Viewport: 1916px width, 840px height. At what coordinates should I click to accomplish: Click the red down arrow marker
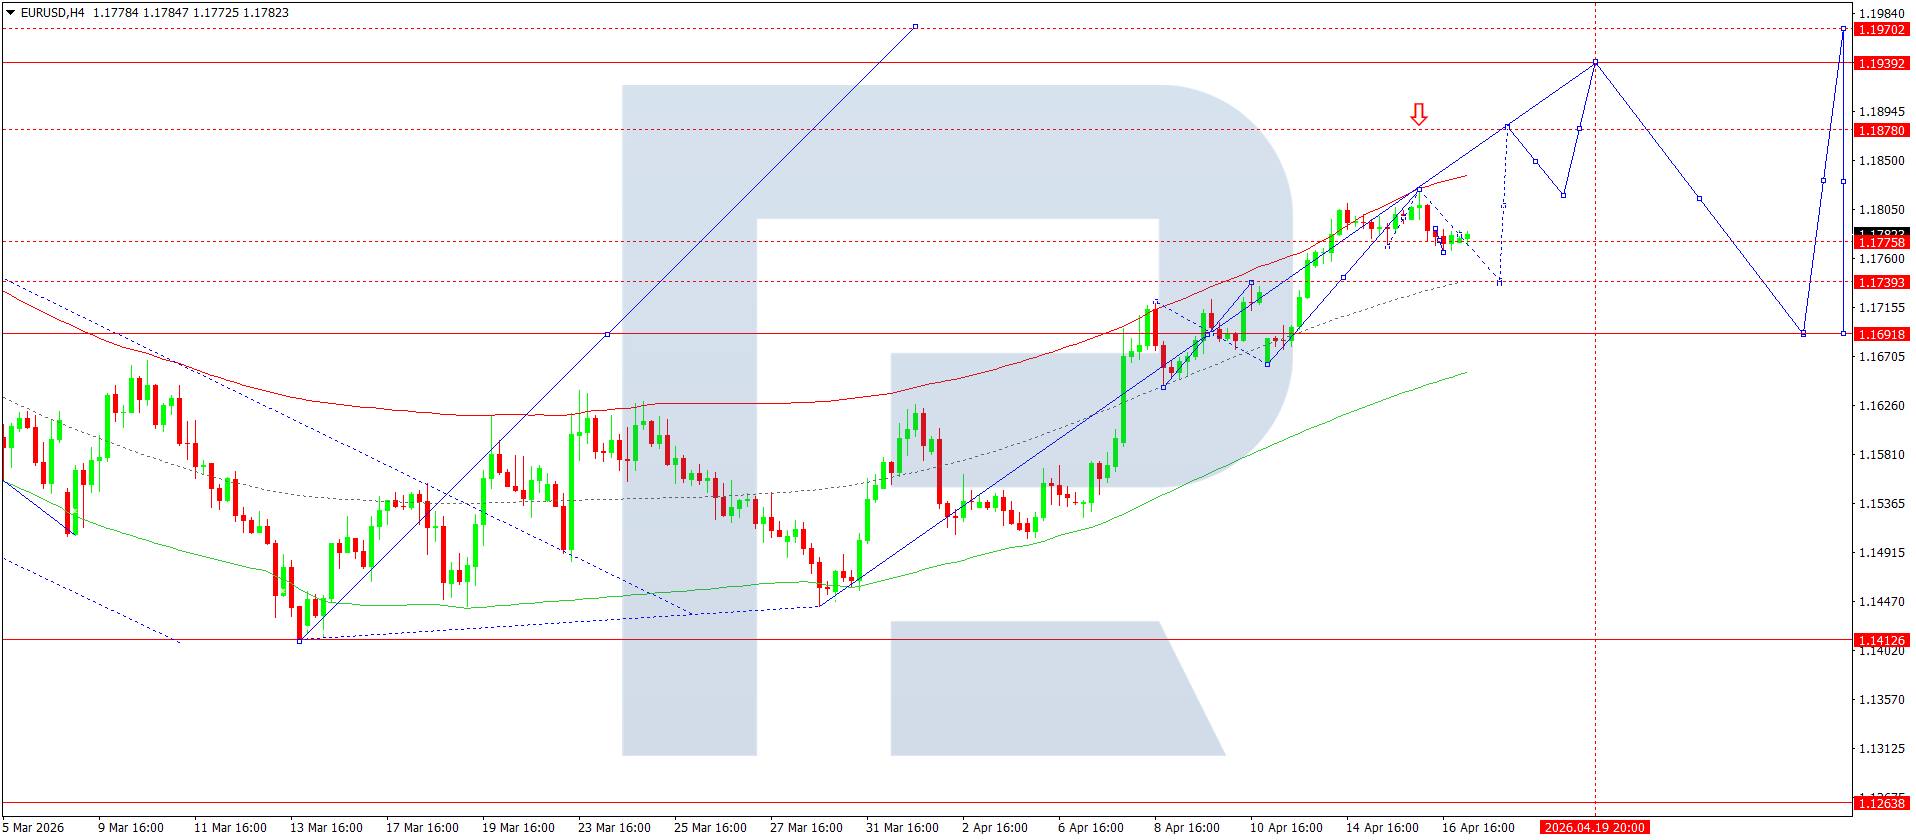(1418, 114)
